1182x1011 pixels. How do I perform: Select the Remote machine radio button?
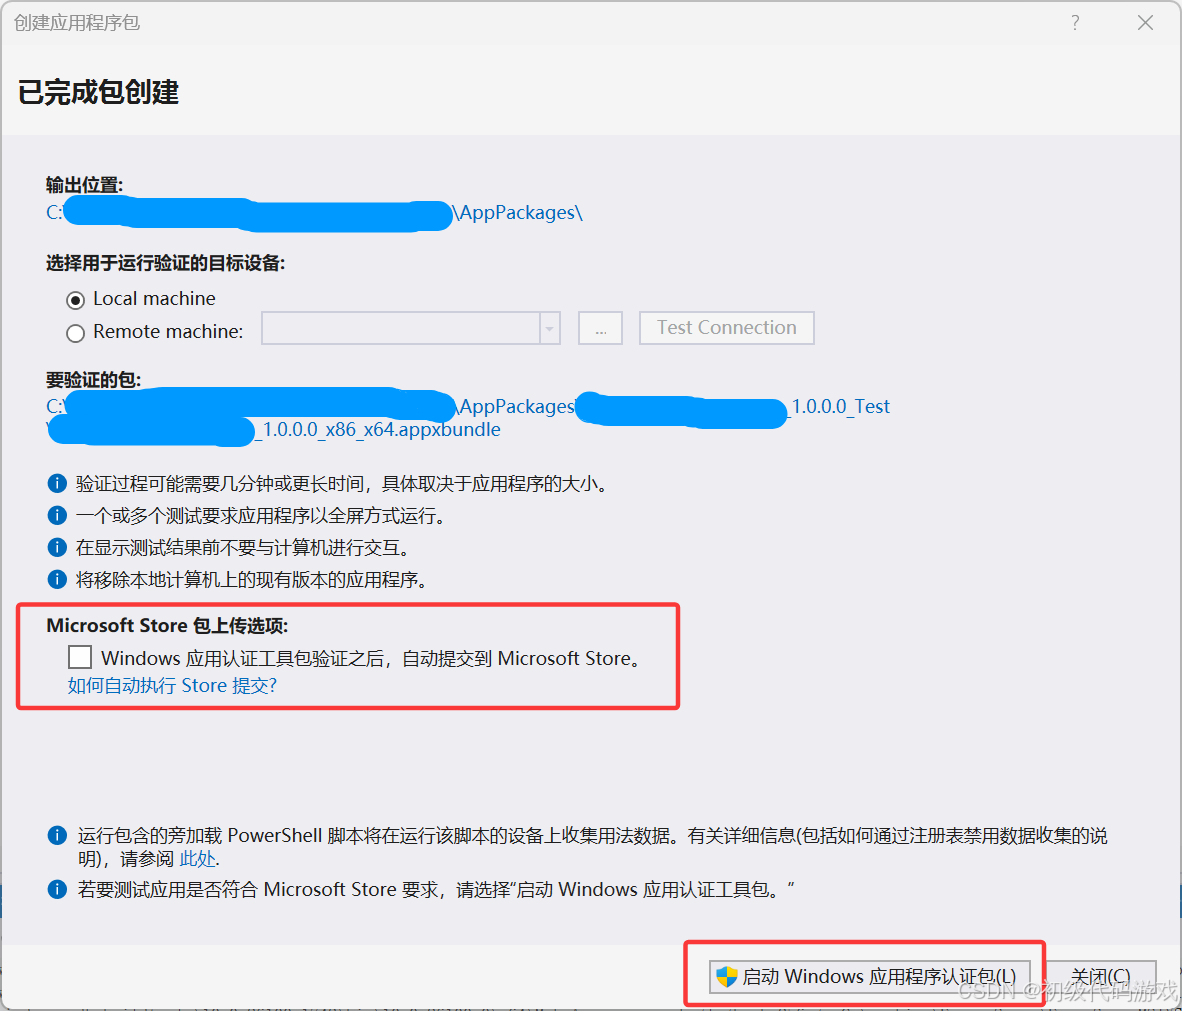[x=75, y=333]
